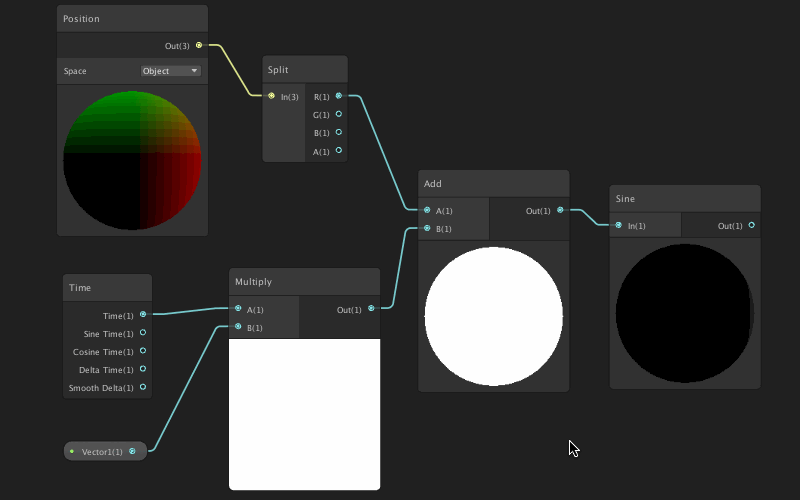Click the Add node Out(1) output port
Viewport: 800px width, 500px height.
(560, 210)
